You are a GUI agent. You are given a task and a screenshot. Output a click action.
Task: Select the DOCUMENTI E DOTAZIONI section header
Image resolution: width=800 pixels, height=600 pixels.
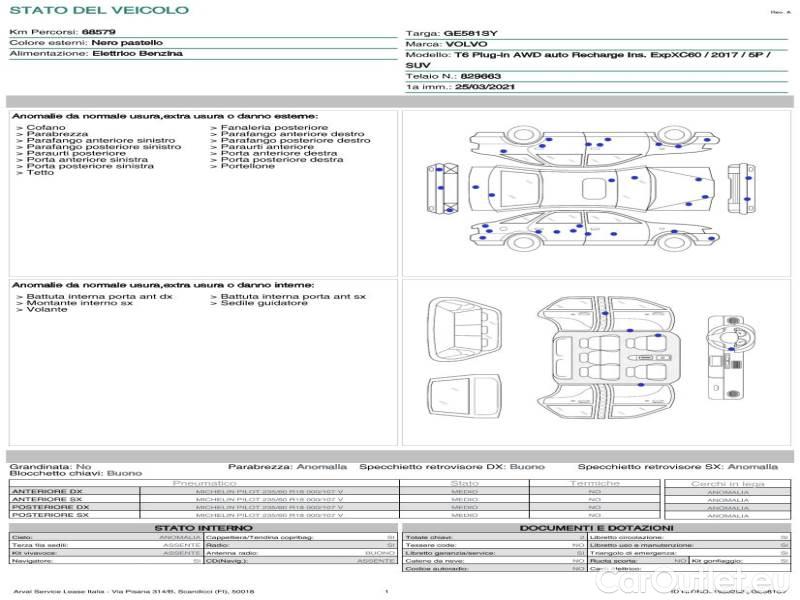click(596, 527)
